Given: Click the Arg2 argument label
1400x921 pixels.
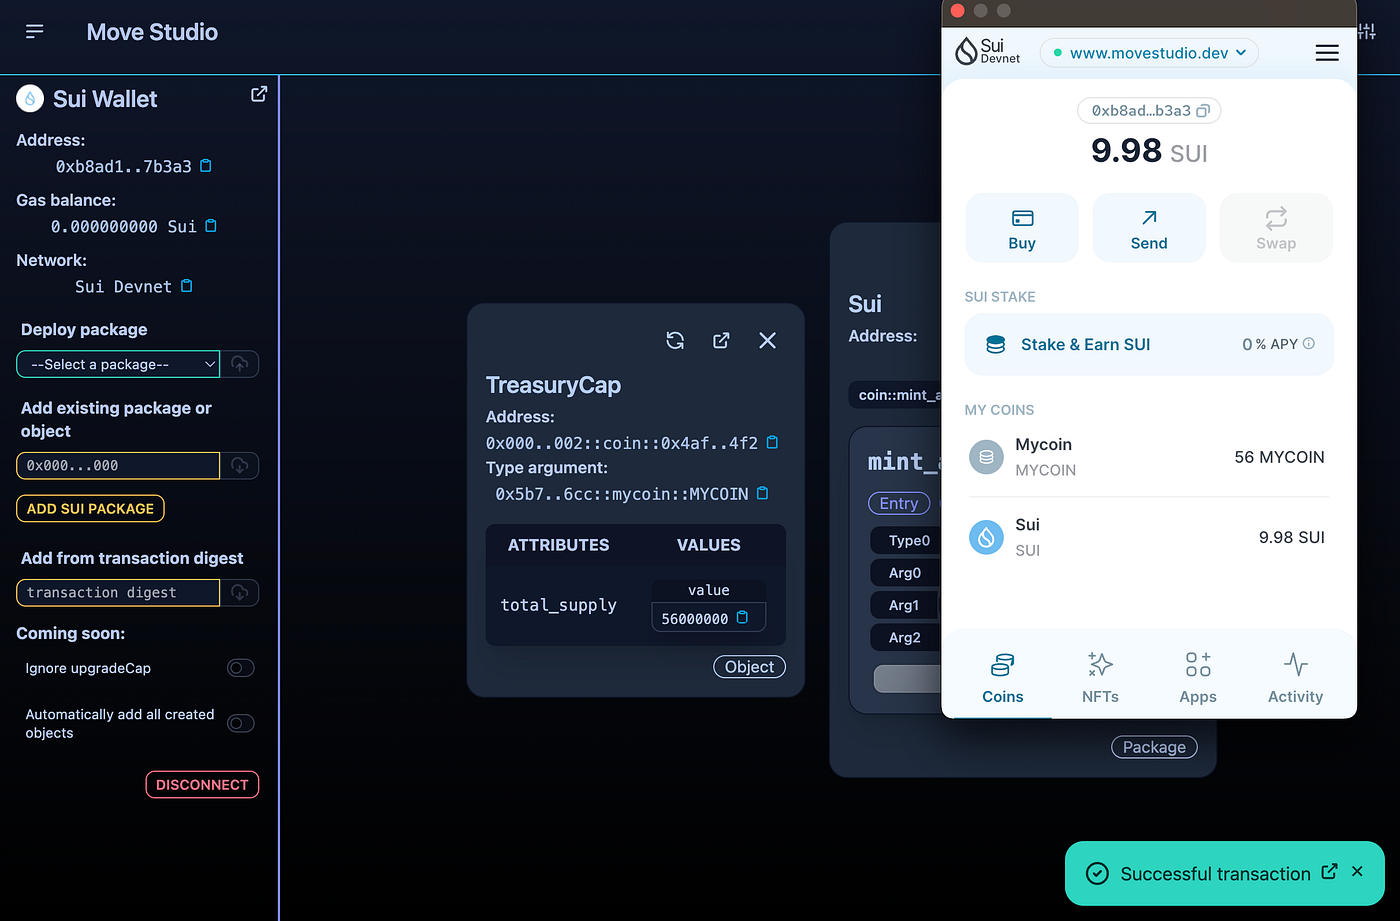Looking at the screenshot, I should pyautogui.click(x=905, y=637).
